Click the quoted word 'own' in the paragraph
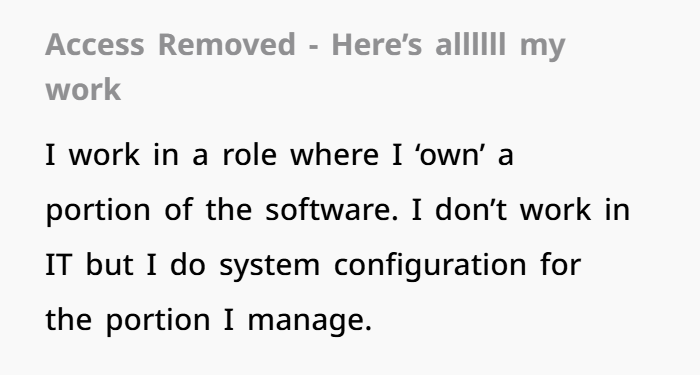700x375 pixels. click(x=450, y=154)
